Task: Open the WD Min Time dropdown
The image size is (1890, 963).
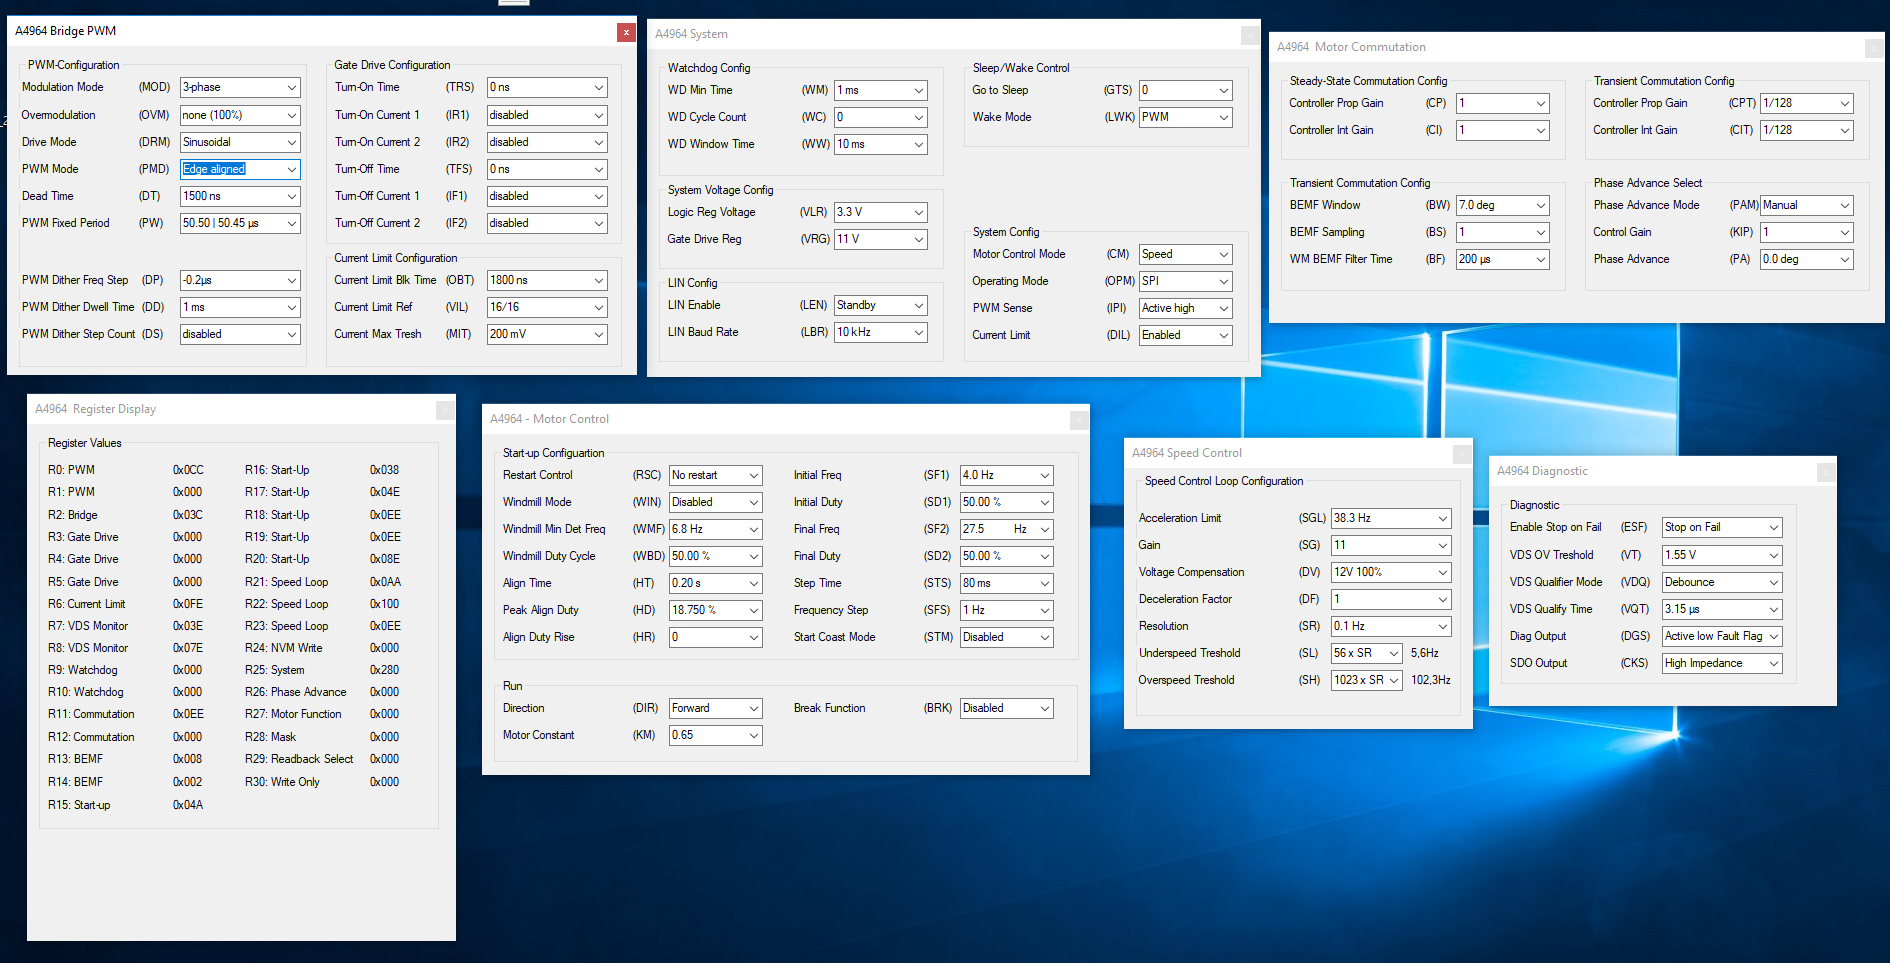Action: [881, 90]
